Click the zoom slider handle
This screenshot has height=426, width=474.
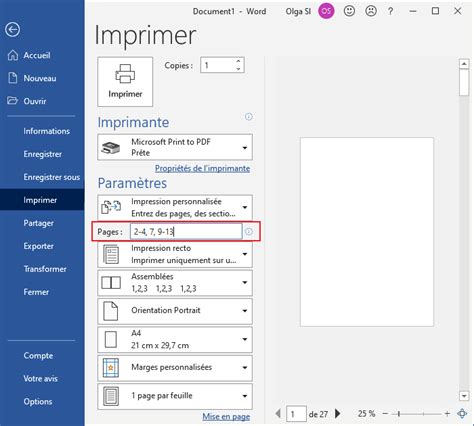398,414
